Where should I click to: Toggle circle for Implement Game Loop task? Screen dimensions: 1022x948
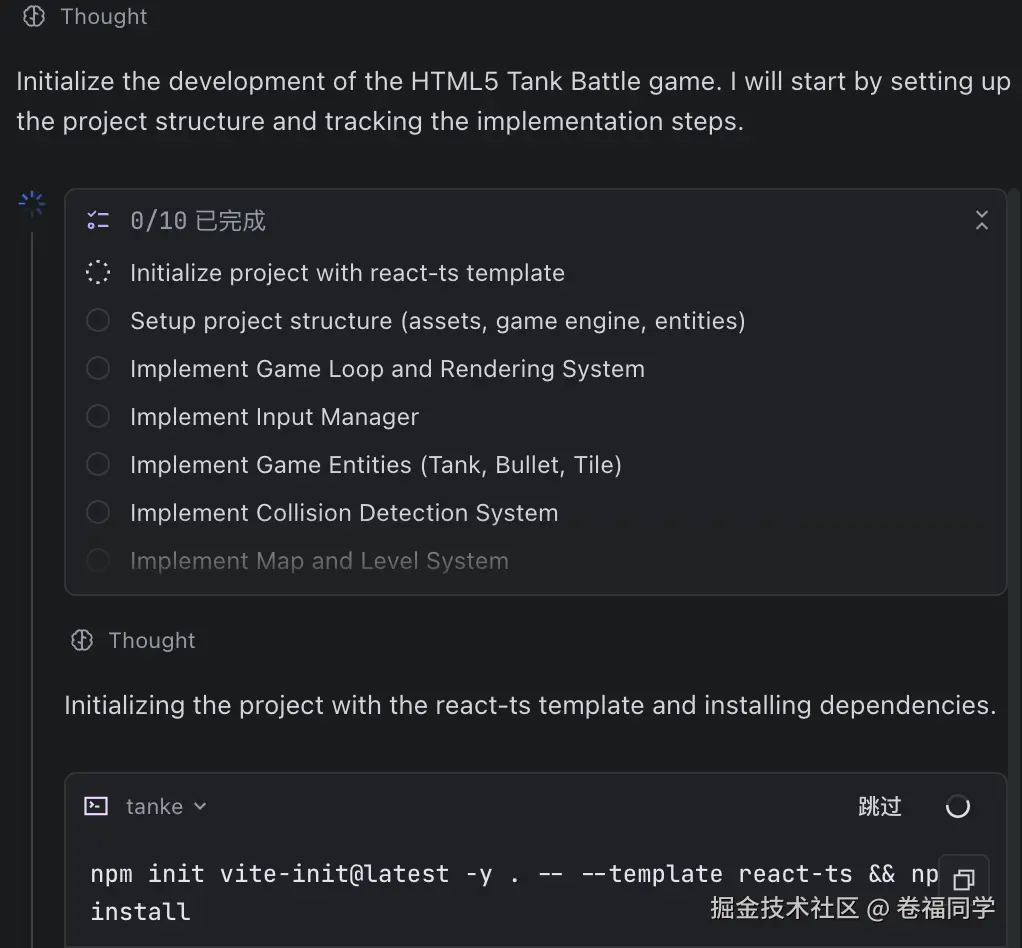pyautogui.click(x=98, y=369)
